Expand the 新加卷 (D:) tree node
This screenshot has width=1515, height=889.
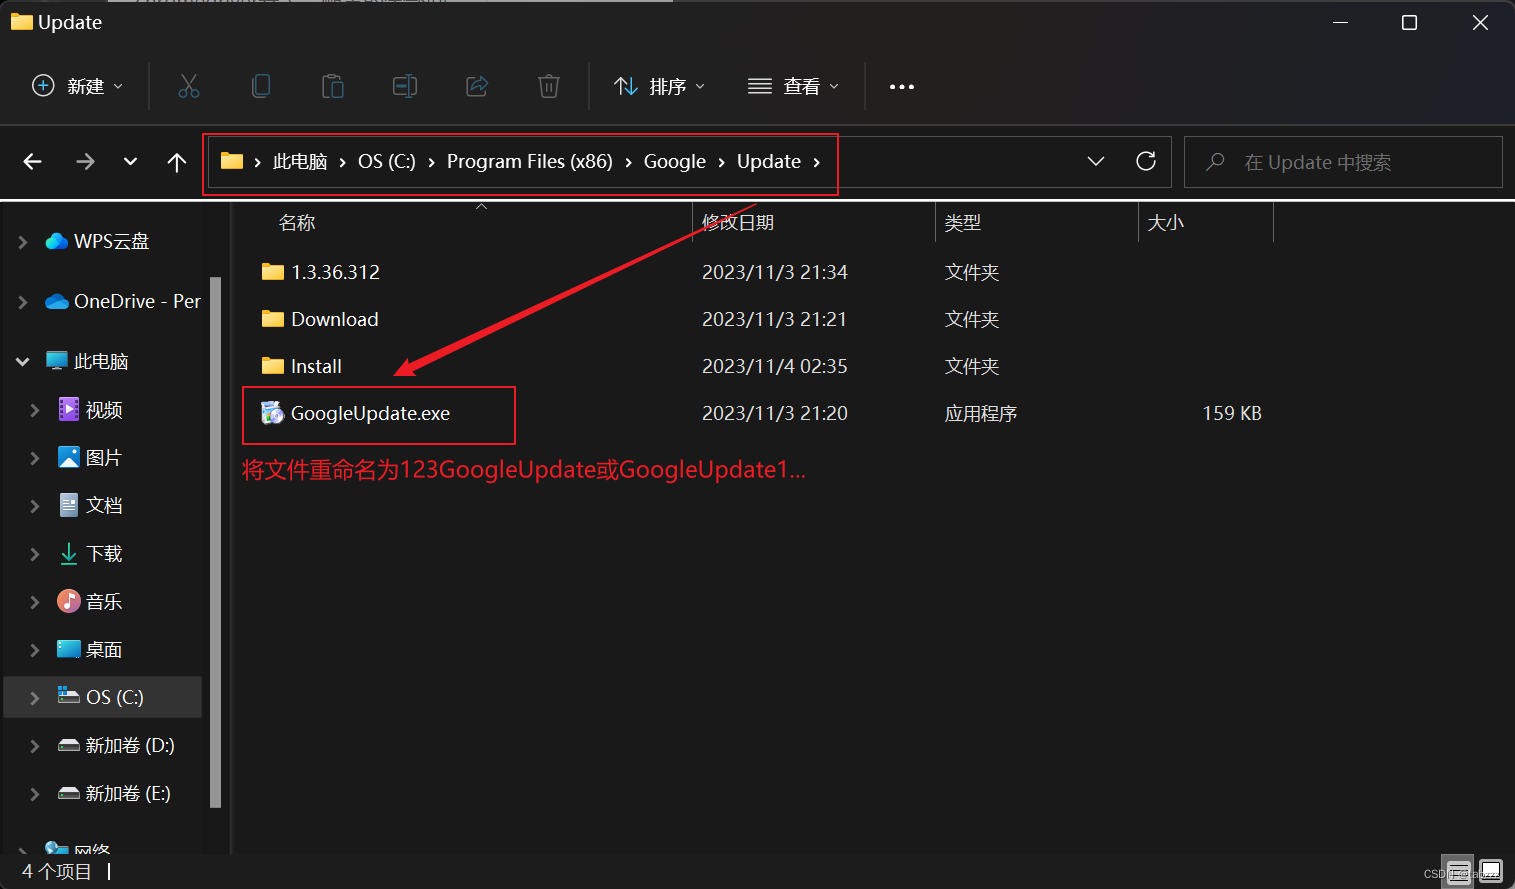point(35,745)
